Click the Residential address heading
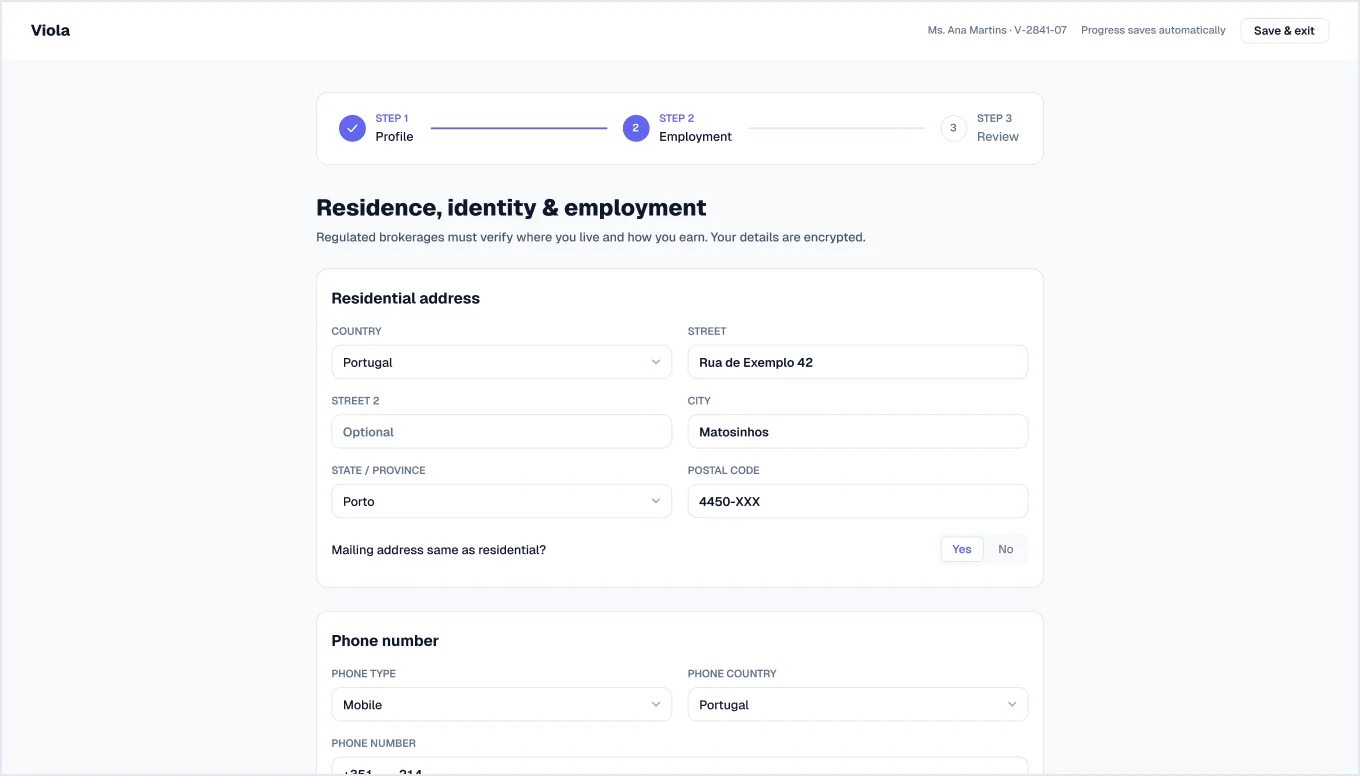This screenshot has height=776, width=1360. point(405,298)
